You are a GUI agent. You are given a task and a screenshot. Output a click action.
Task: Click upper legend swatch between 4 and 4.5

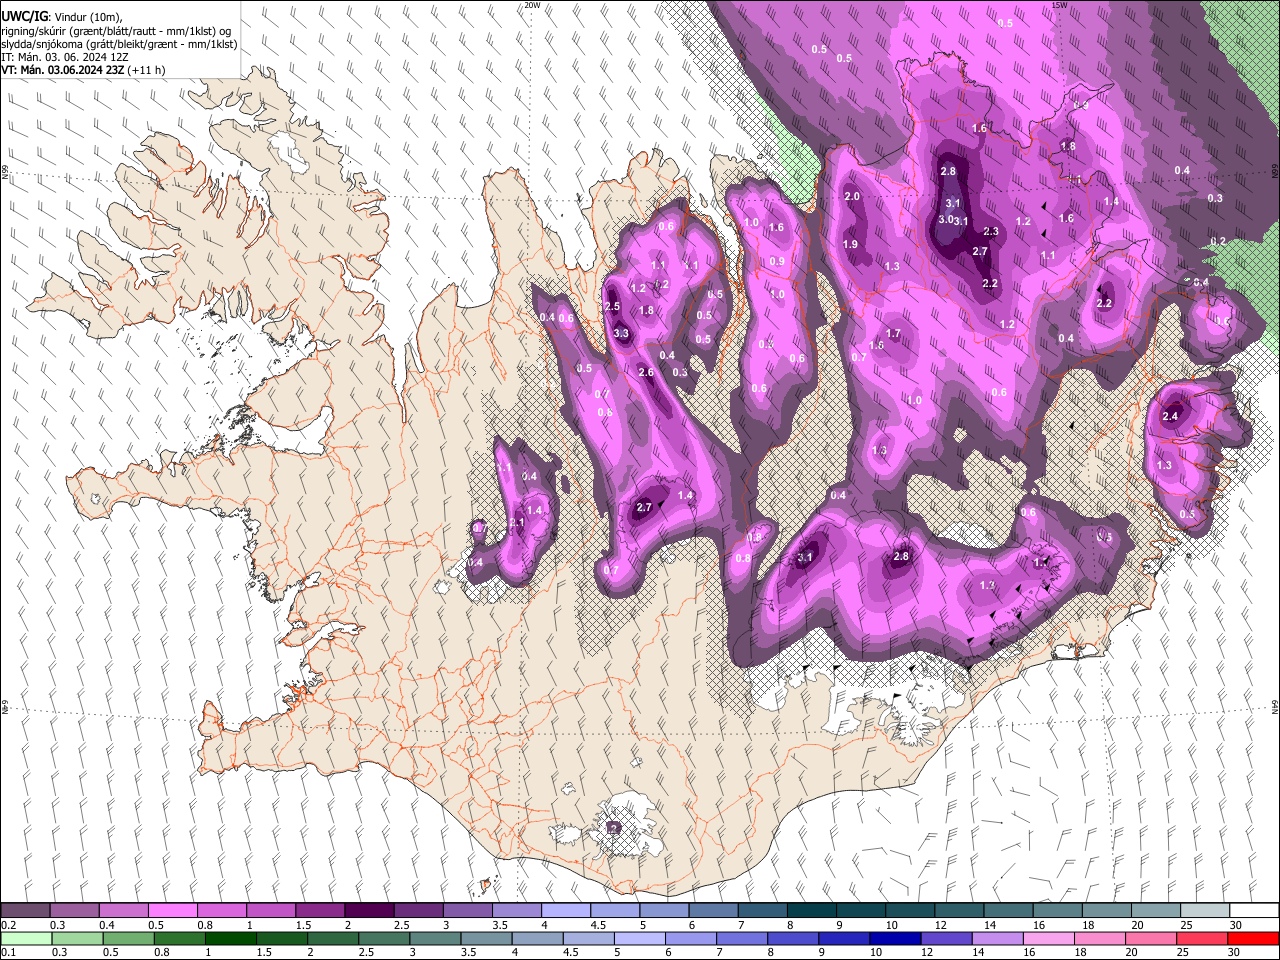click(x=566, y=911)
